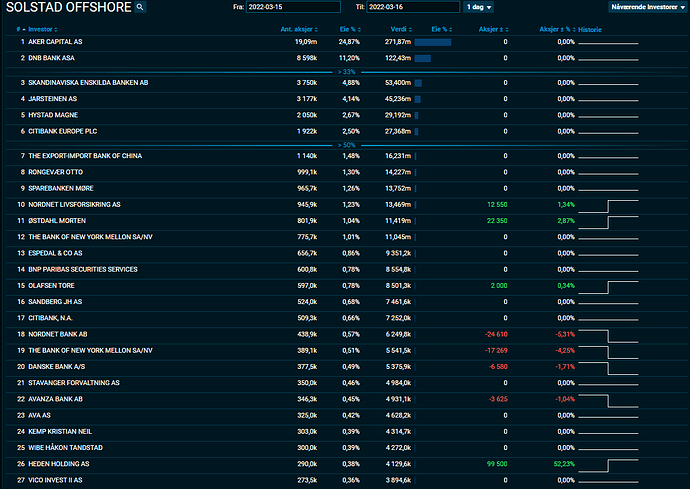Select investor AVA AS
The width and height of the screenshot is (690, 489).
pos(39,416)
